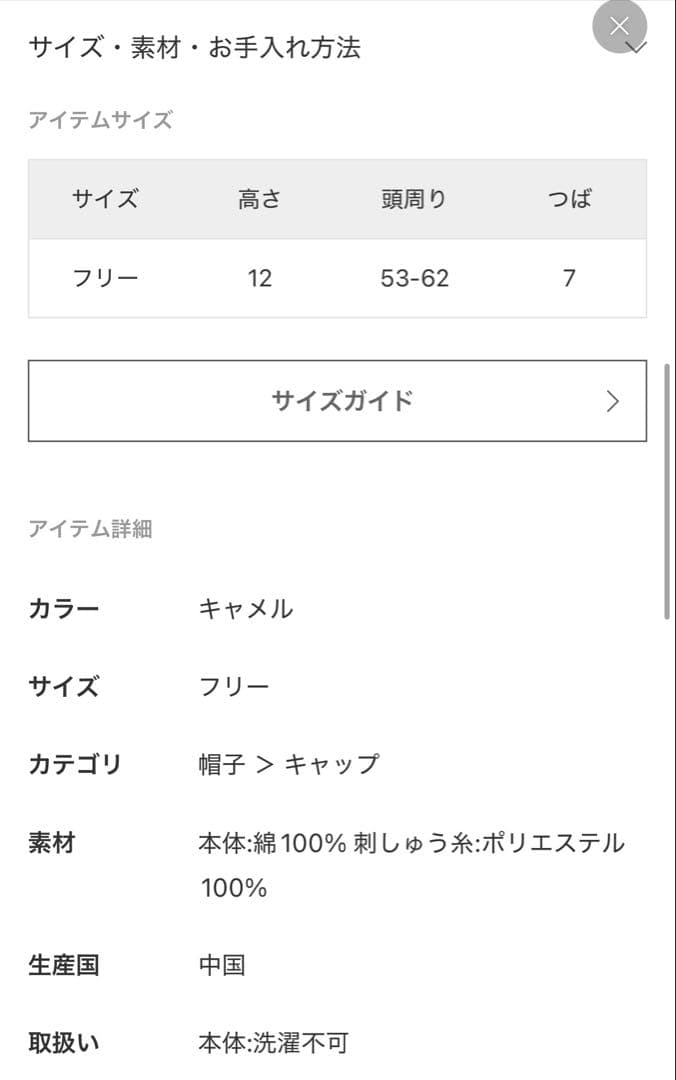Click the right arrow inside サイズガイド button
The width and height of the screenshot is (676, 1080).
614,401
